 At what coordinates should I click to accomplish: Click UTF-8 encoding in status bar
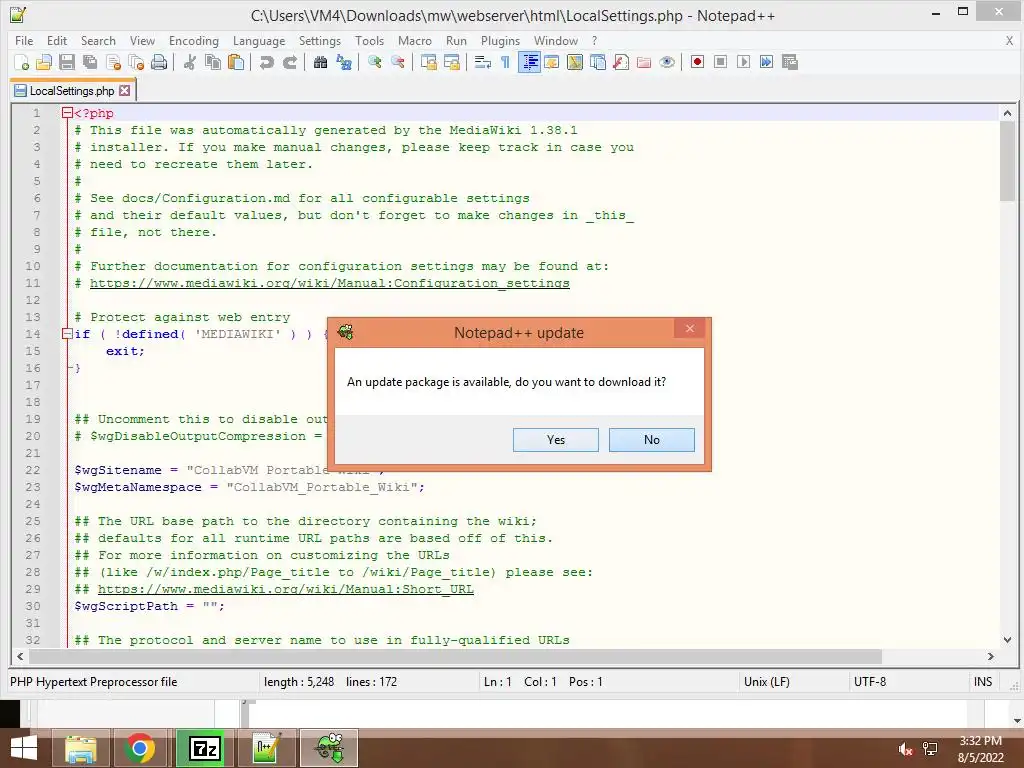(870, 682)
